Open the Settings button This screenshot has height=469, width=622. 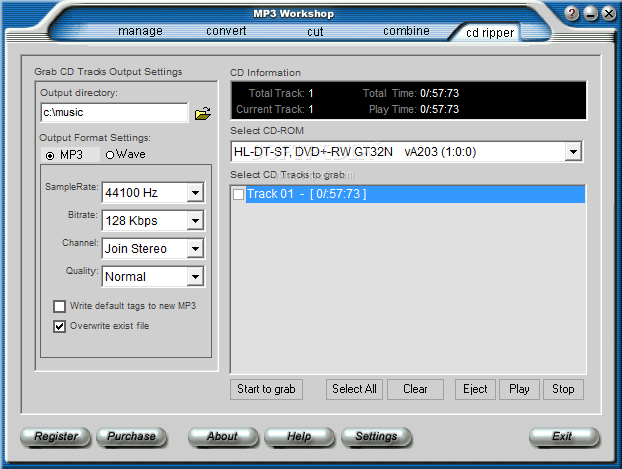376,437
